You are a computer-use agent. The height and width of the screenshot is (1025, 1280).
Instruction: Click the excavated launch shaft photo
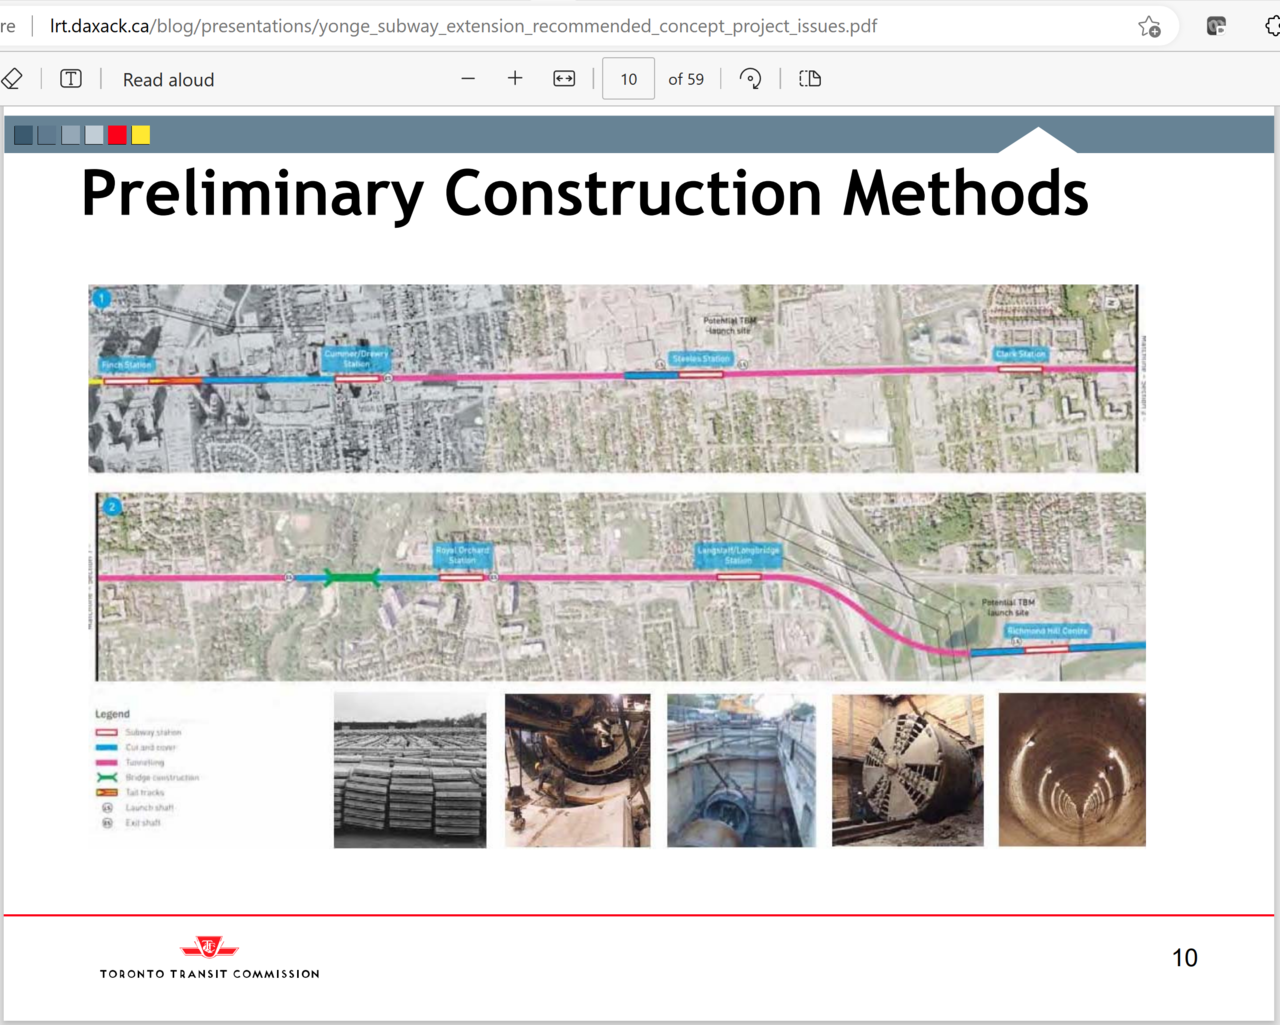pyautogui.click(x=741, y=771)
